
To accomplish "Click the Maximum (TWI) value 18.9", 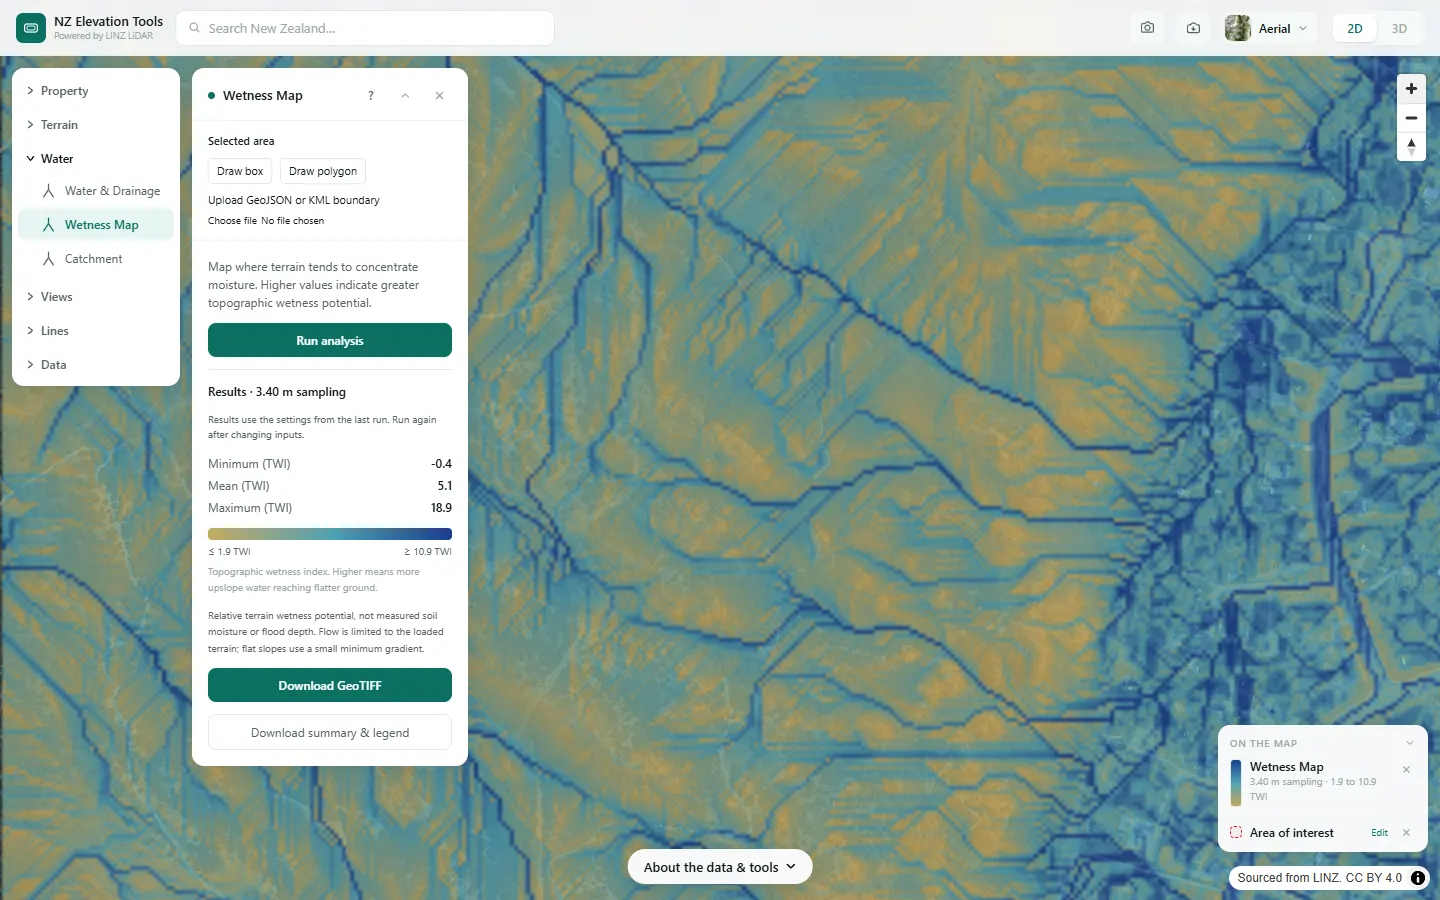I will (x=441, y=508).
